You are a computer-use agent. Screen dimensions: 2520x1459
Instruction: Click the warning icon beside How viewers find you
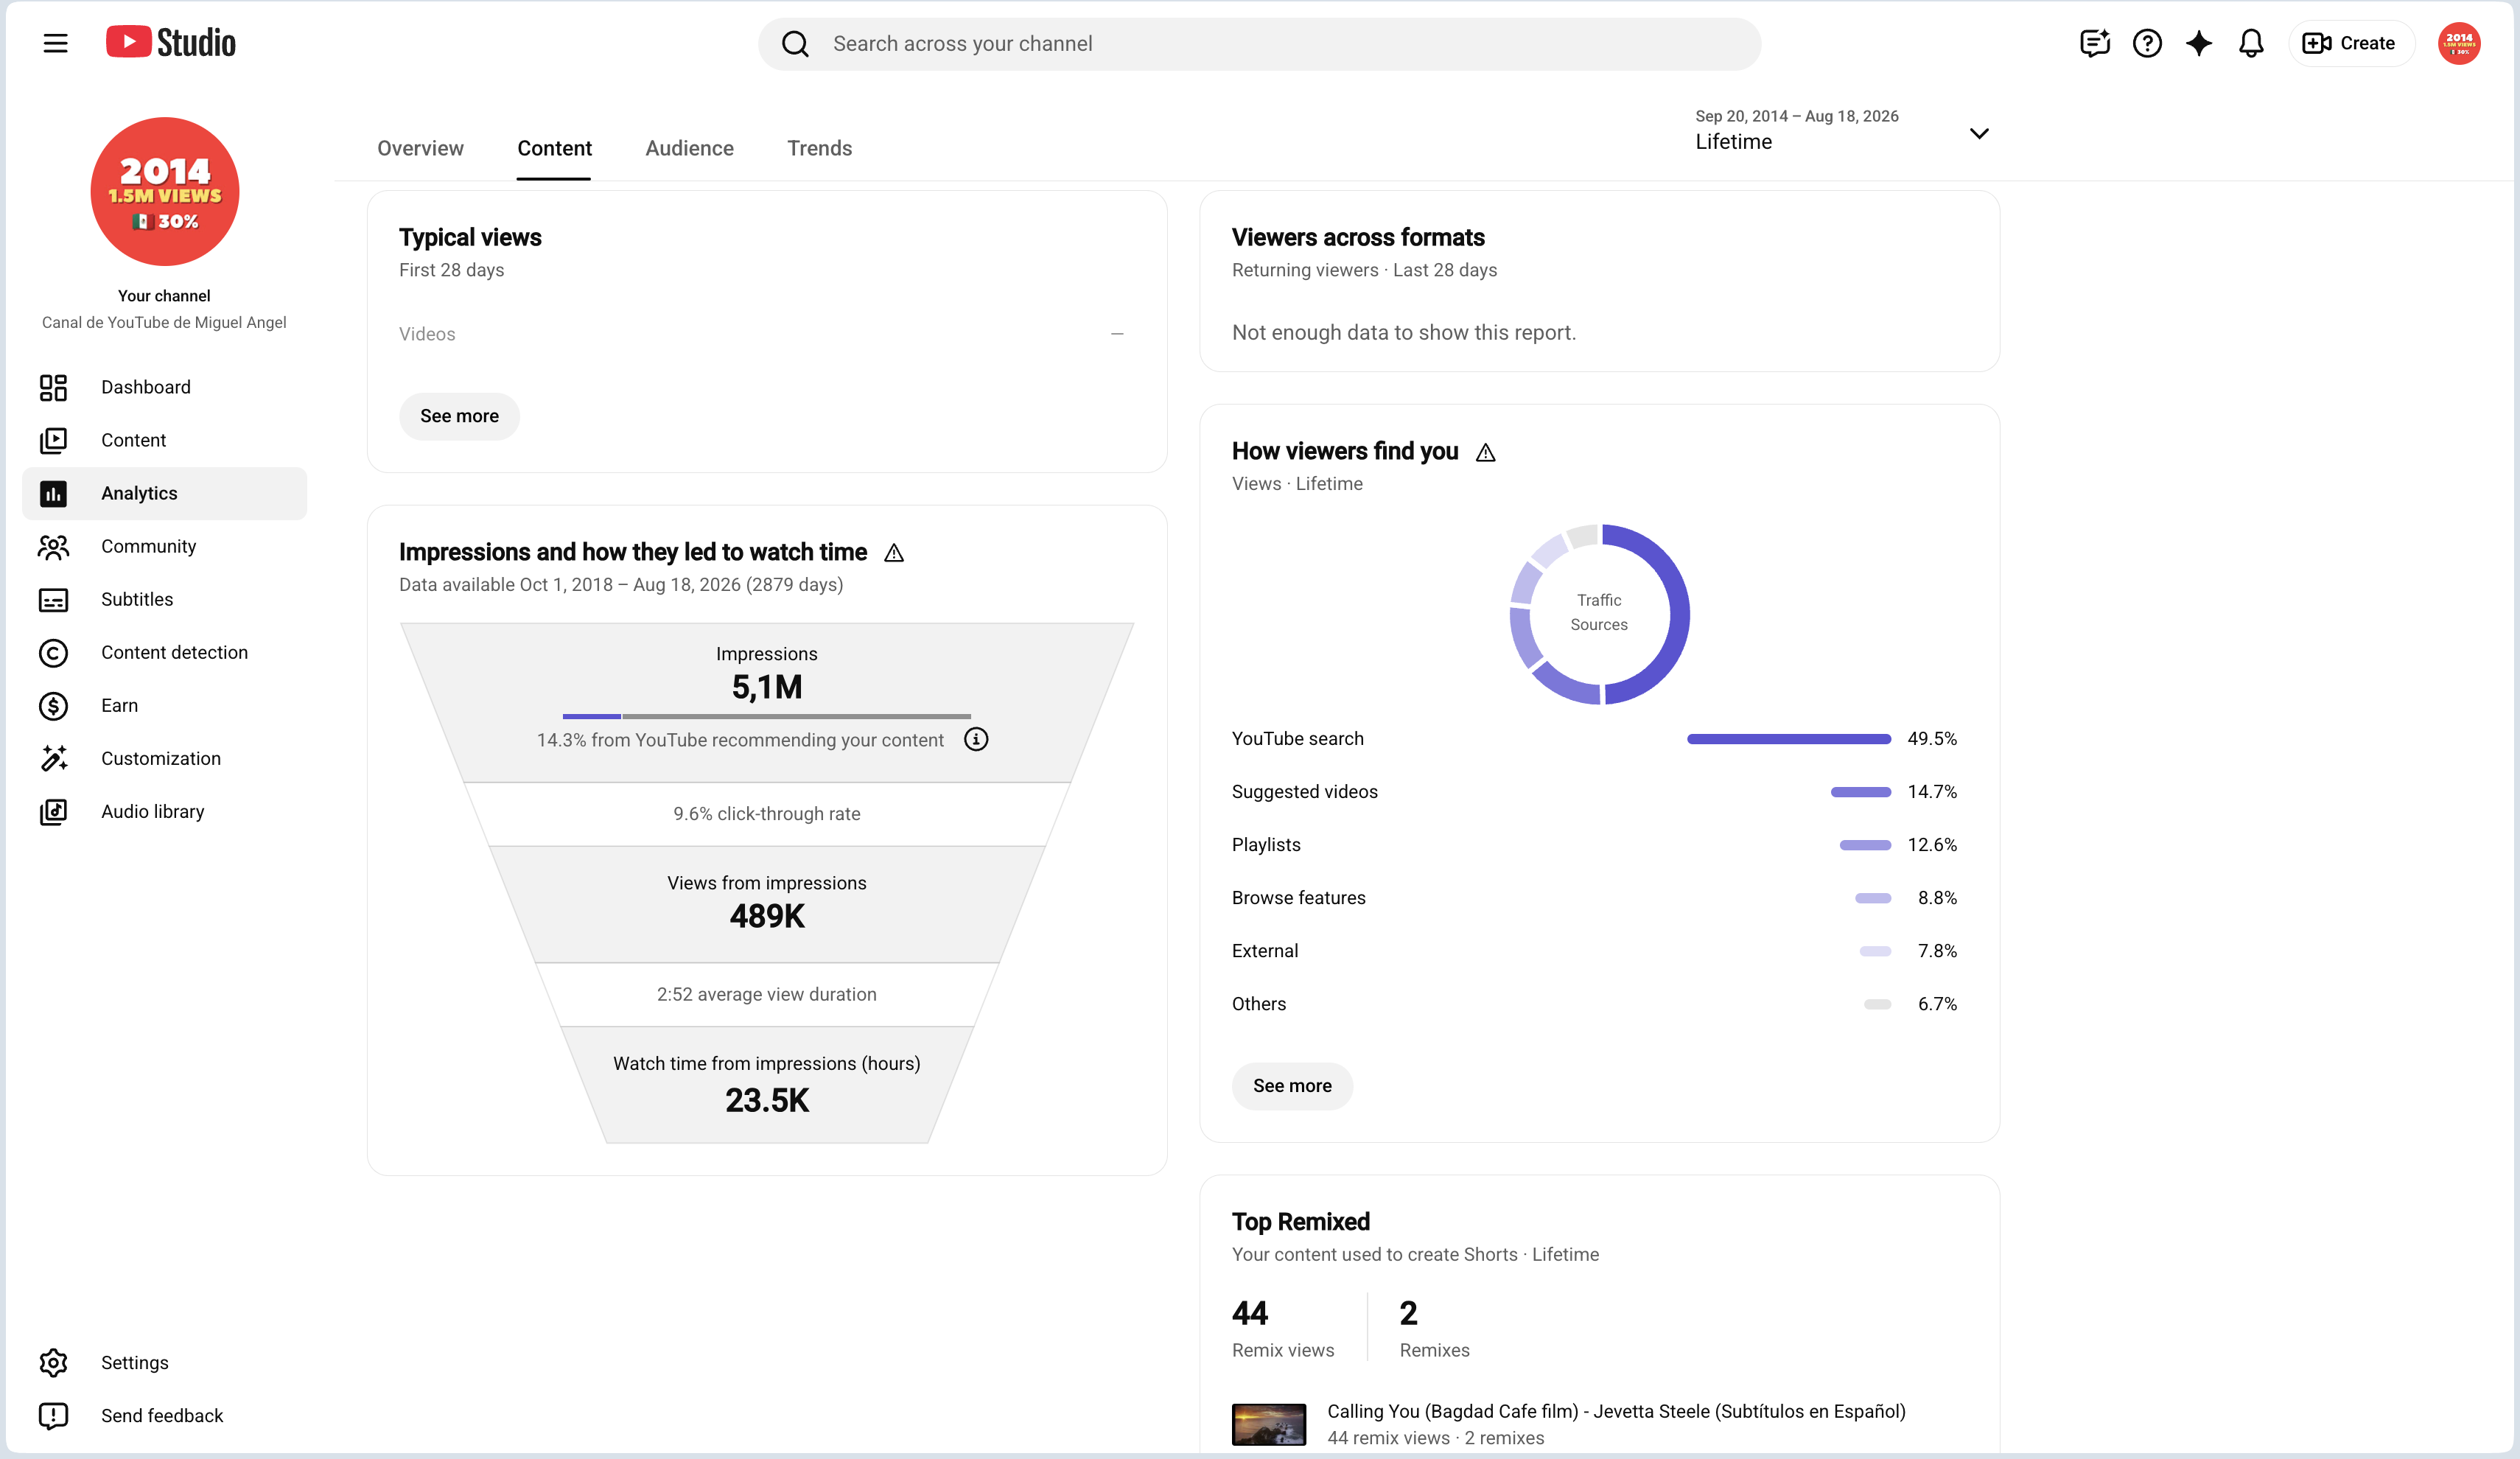pyautogui.click(x=1485, y=452)
